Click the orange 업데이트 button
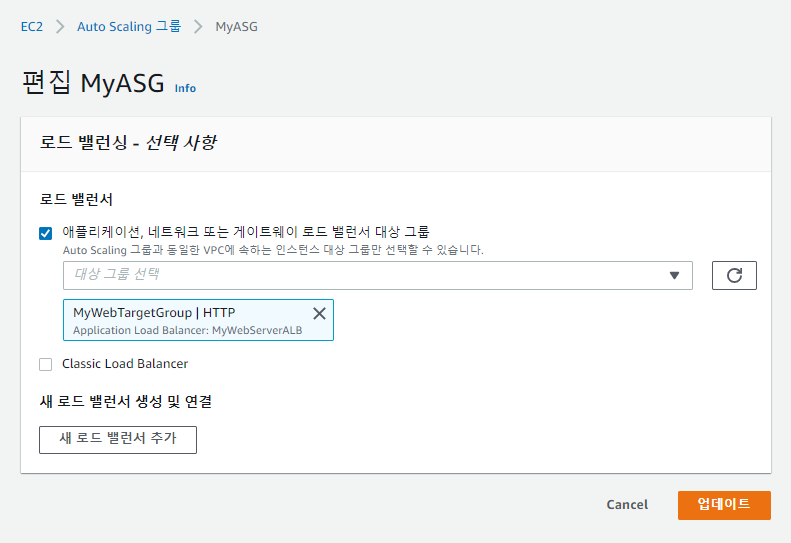This screenshot has height=543, width=791. pyautogui.click(x=724, y=505)
